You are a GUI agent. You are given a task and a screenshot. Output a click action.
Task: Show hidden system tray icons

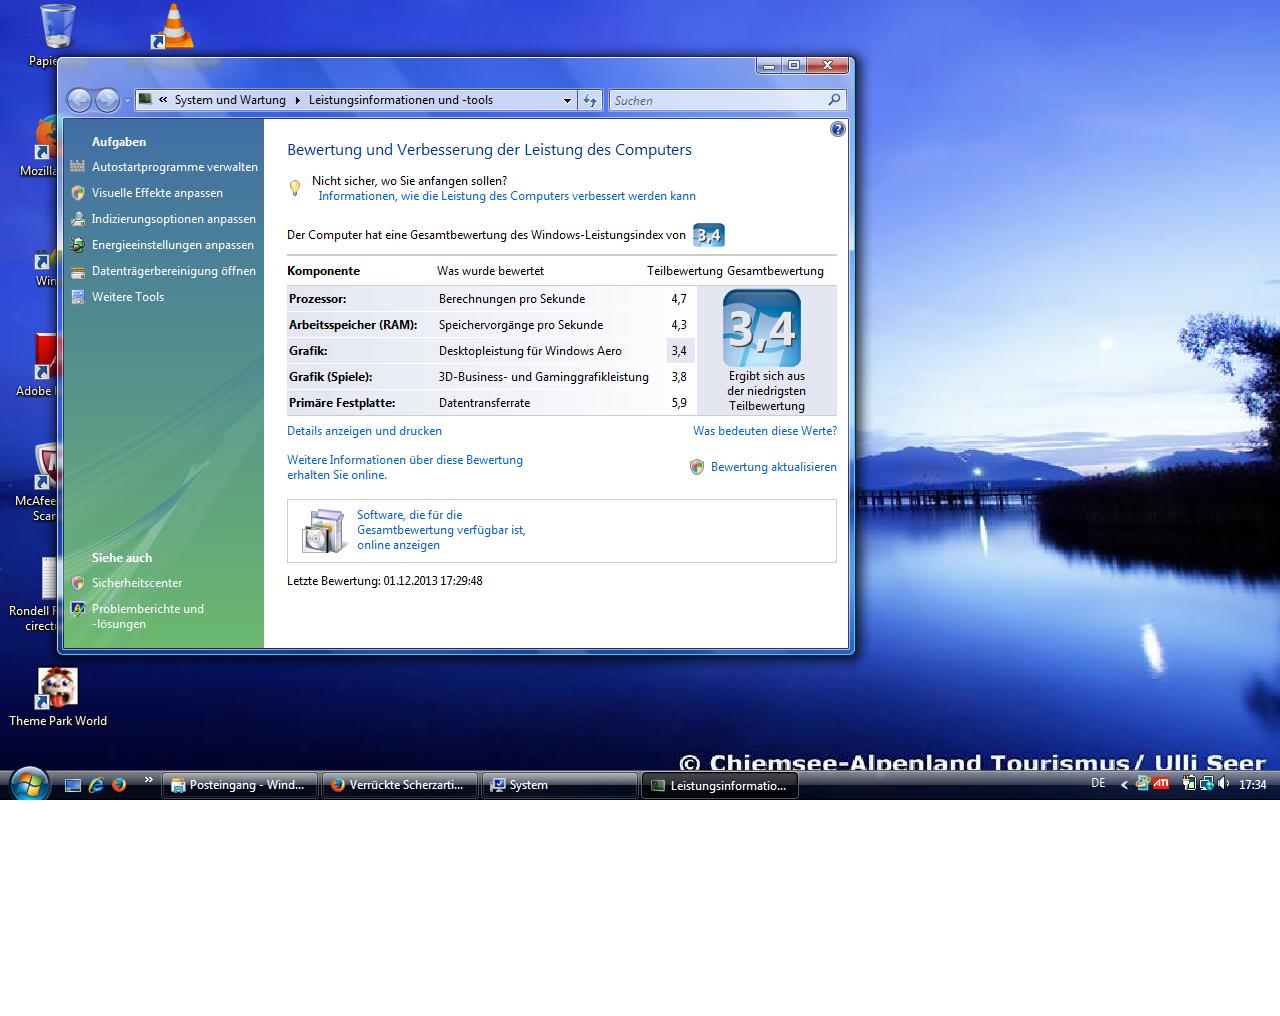[1124, 785]
